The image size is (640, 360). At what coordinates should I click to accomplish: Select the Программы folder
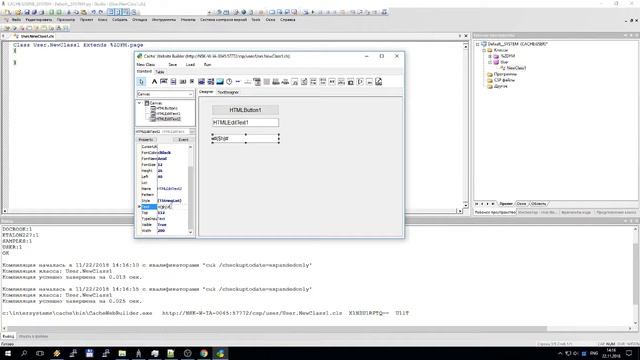pyautogui.click(x=505, y=74)
